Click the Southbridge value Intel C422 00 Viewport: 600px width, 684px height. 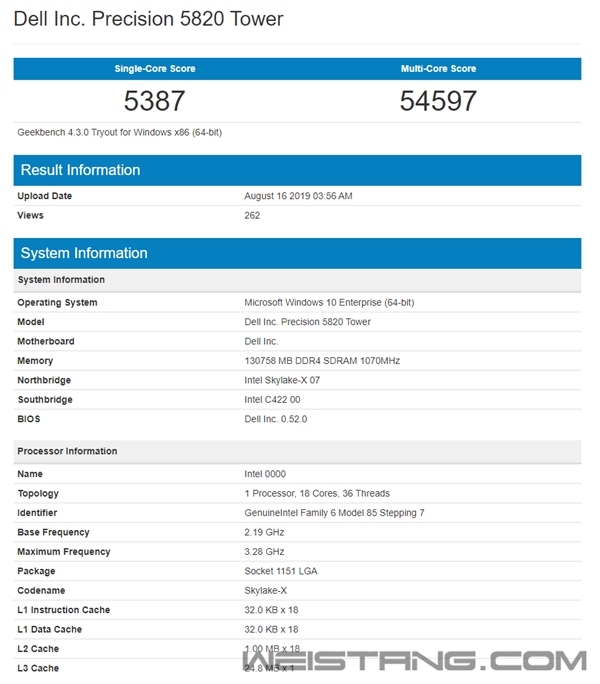pos(272,399)
